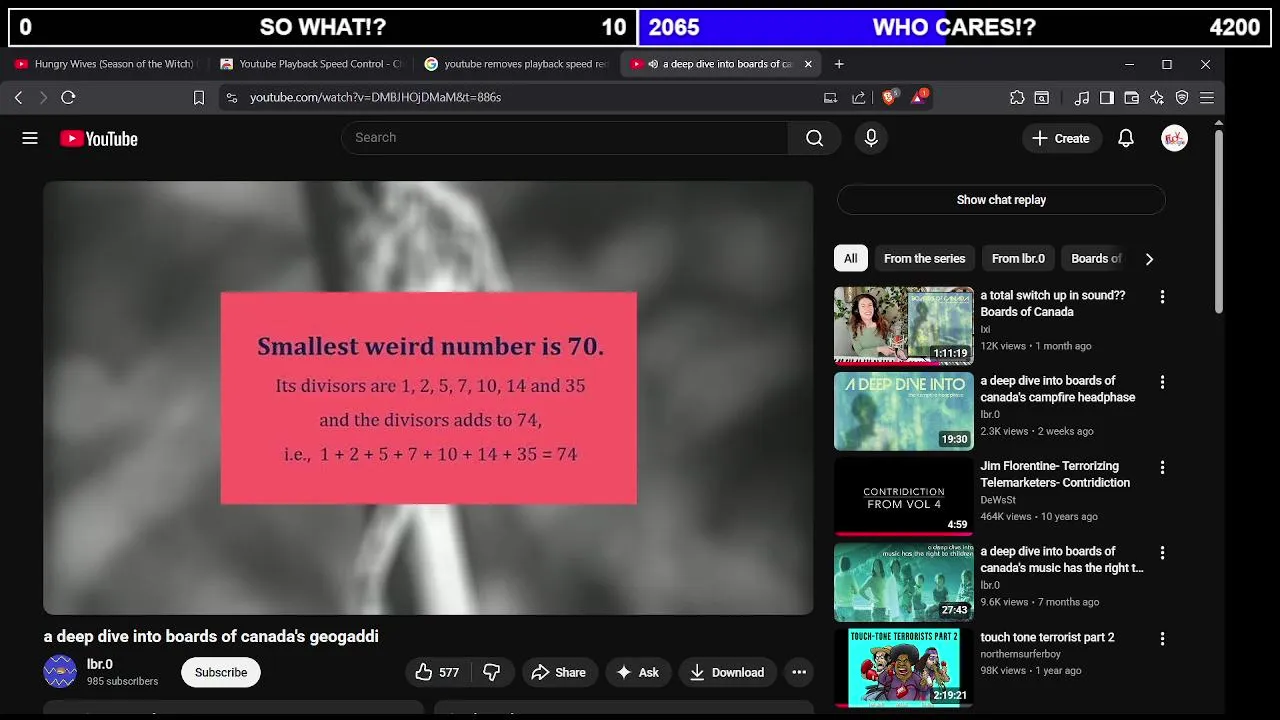This screenshot has height=720, width=1280.
Task: Open the YouTube guide hamburger menu
Action: (x=30, y=138)
